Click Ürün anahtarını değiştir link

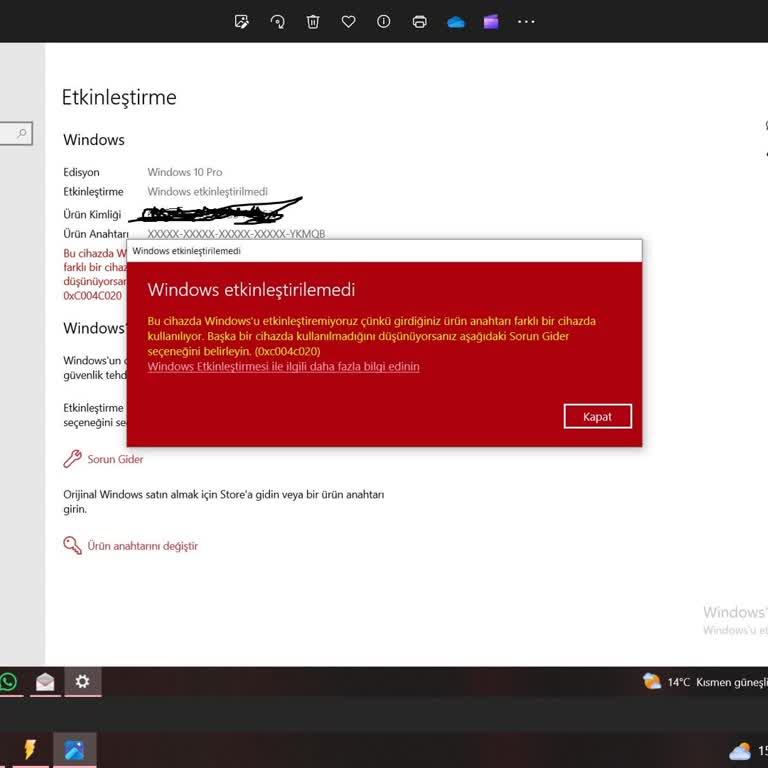143,546
